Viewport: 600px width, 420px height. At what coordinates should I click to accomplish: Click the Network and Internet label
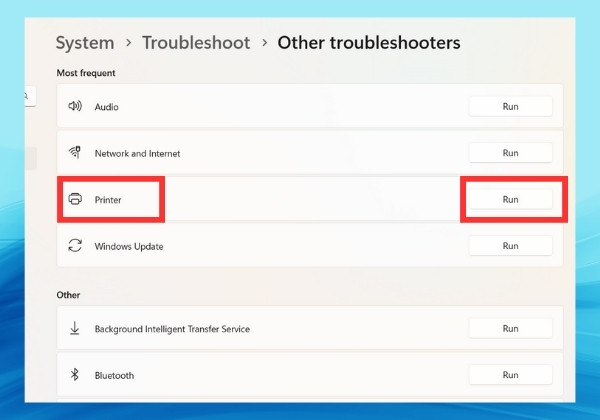click(x=137, y=153)
